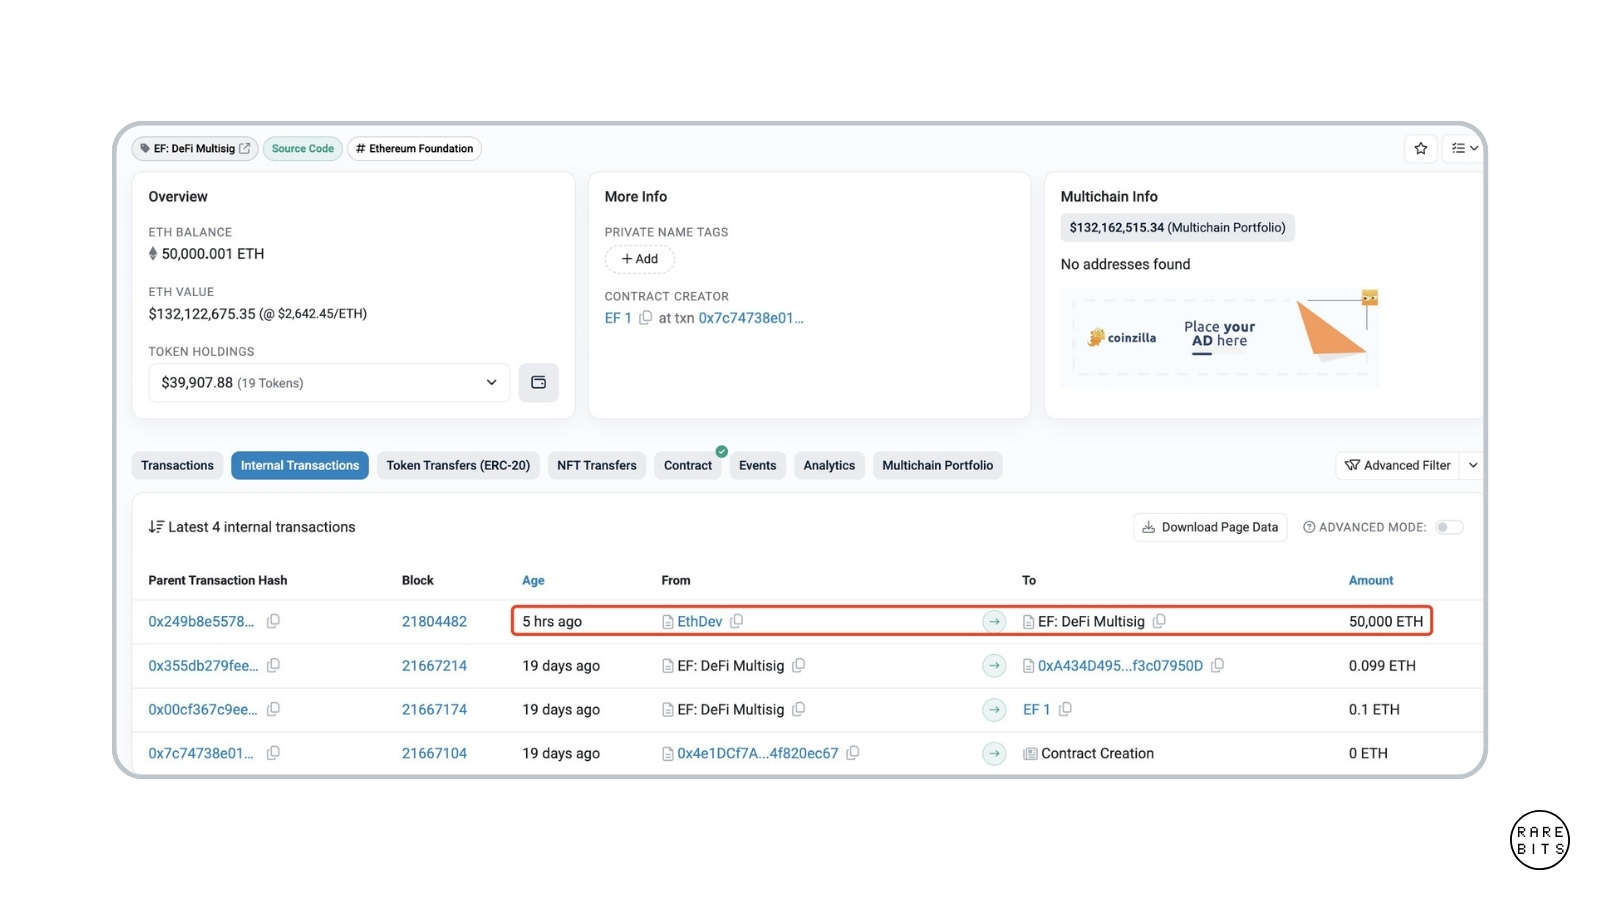The width and height of the screenshot is (1600, 900).
Task: Open contract creator EF 1 link
Action: tap(618, 318)
